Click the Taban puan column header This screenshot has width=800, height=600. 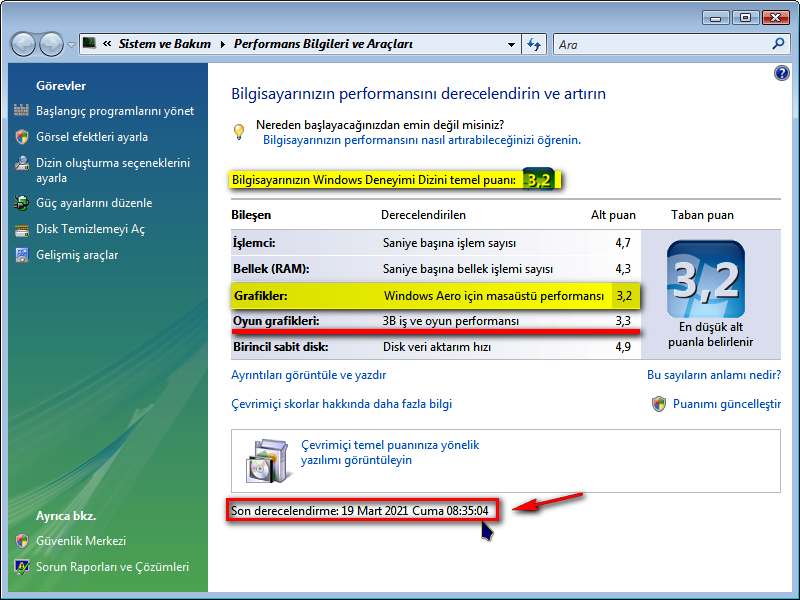(x=703, y=215)
